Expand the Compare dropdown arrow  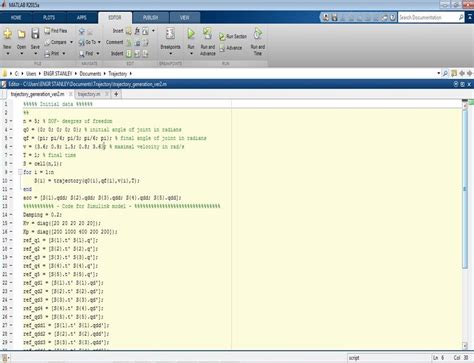pos(71,42)
